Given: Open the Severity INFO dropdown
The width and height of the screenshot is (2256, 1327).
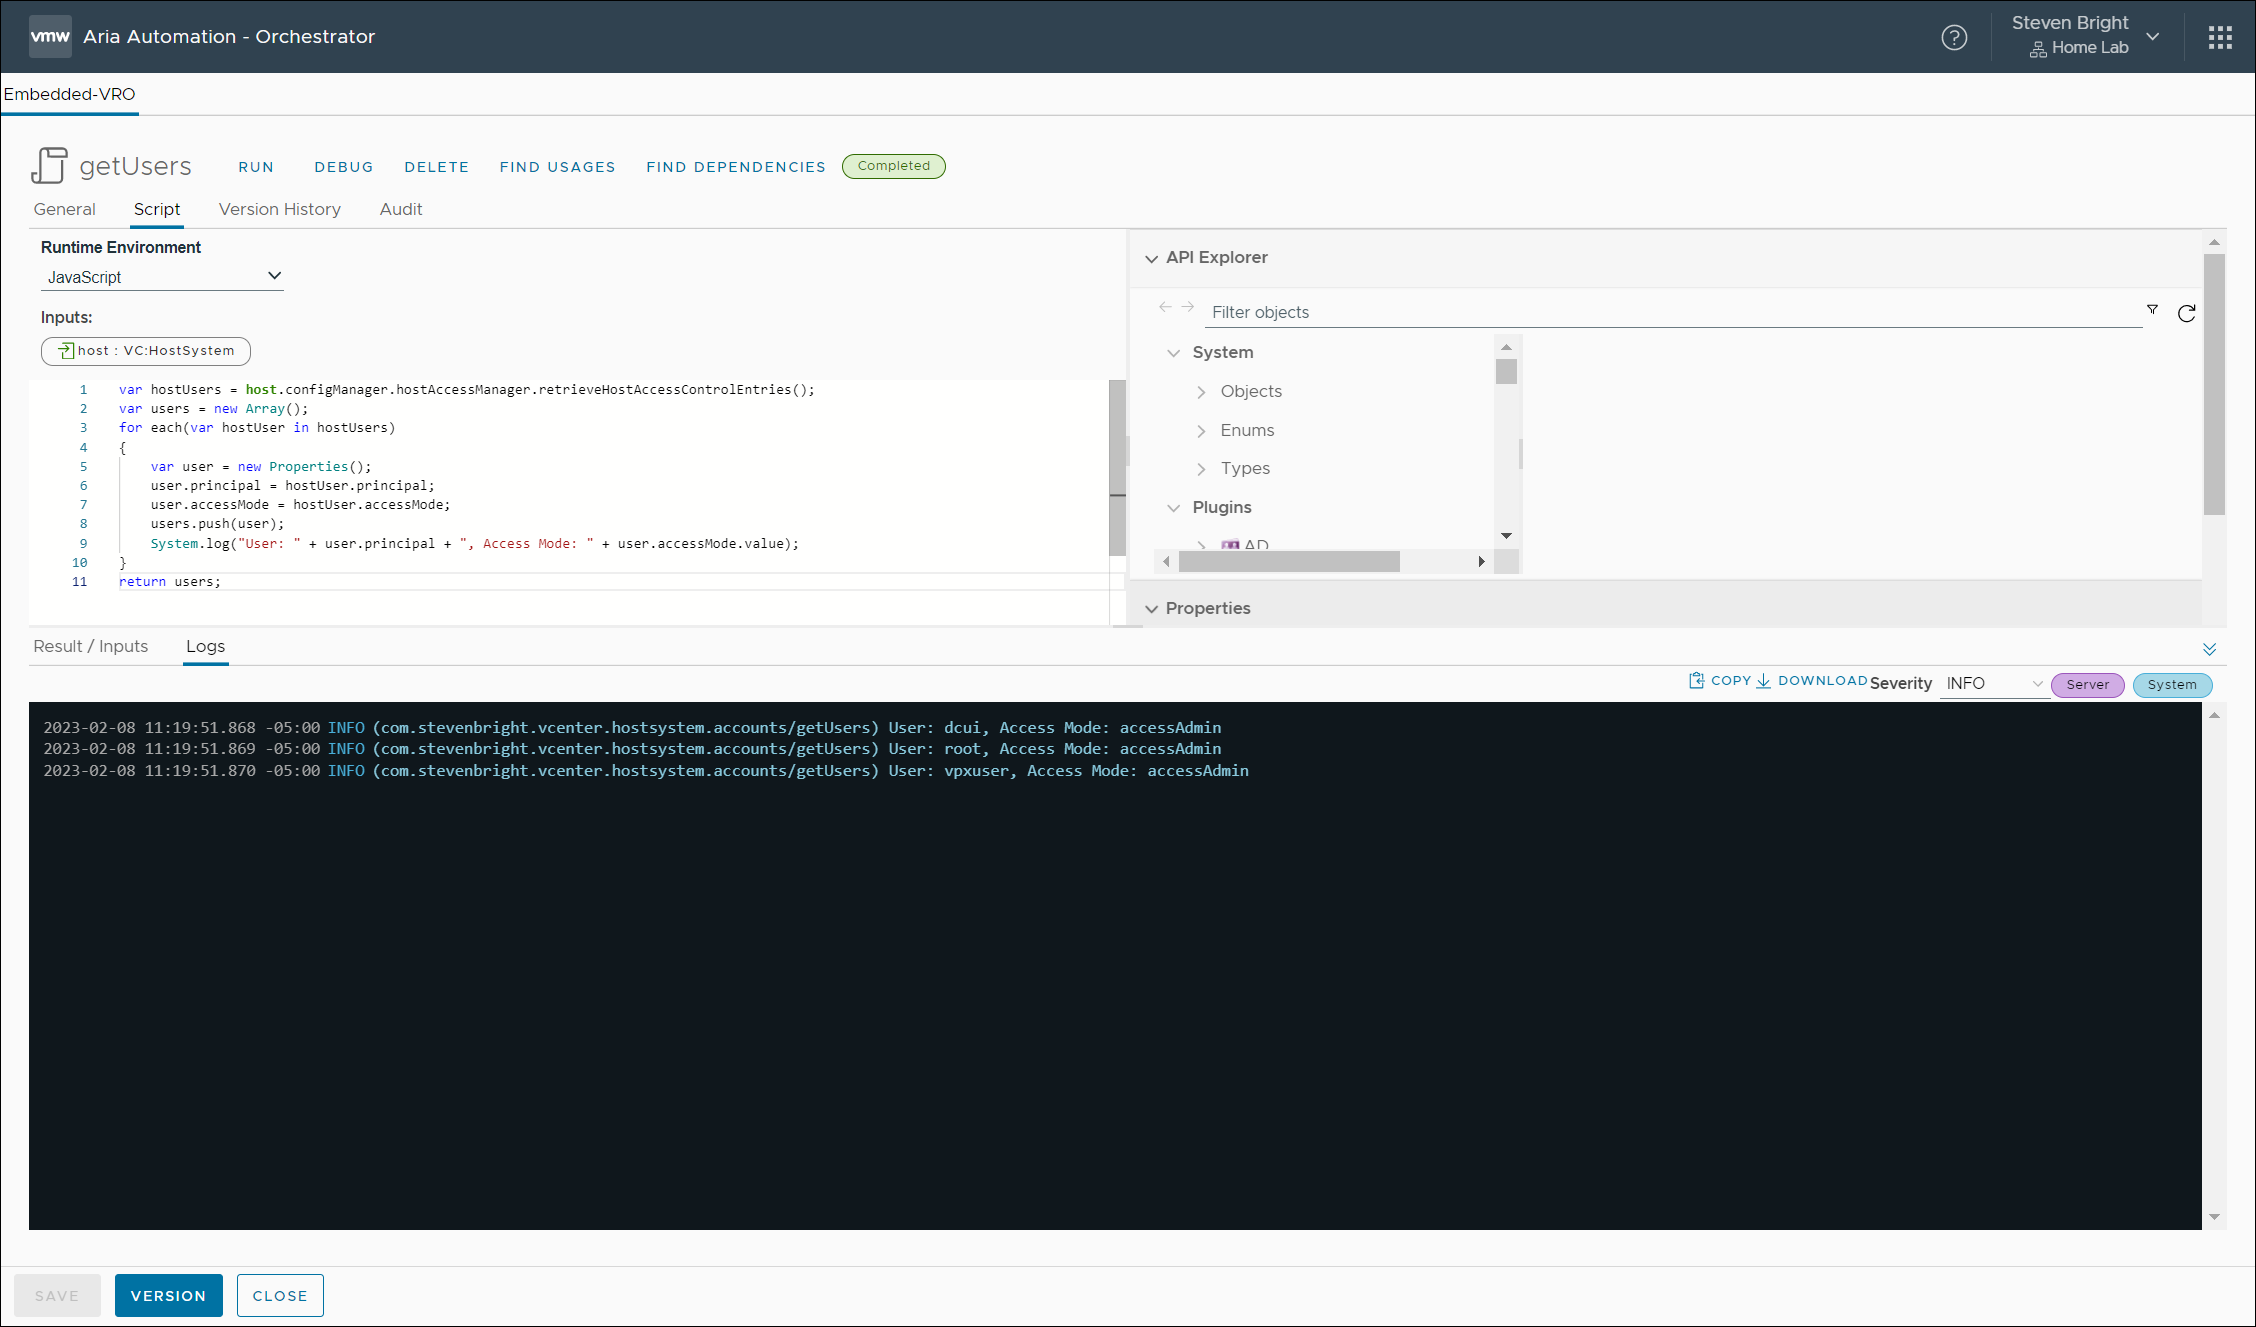Looking at the screenshot, I should coord(1993,684).
